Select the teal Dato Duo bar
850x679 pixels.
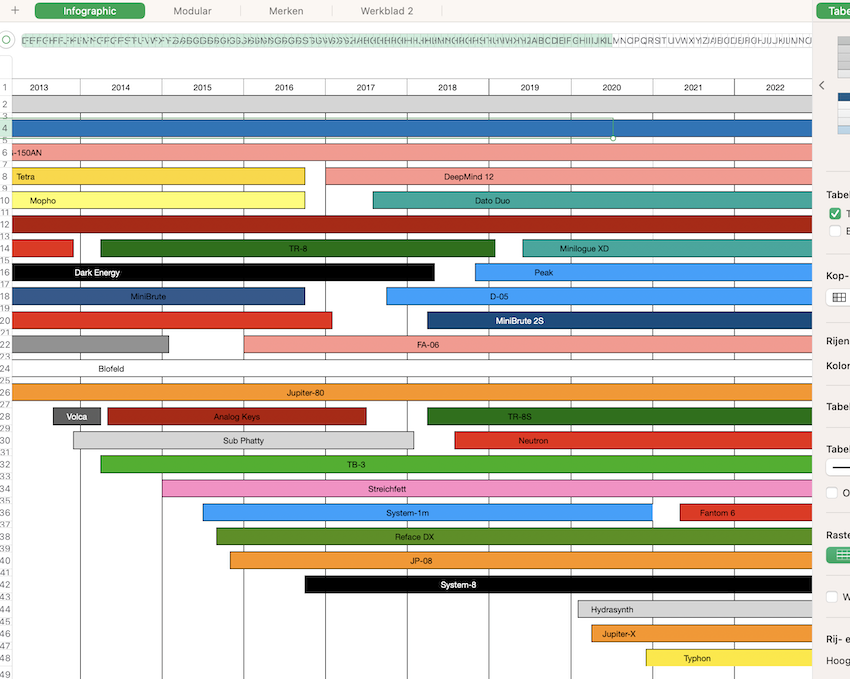[593, 201]
